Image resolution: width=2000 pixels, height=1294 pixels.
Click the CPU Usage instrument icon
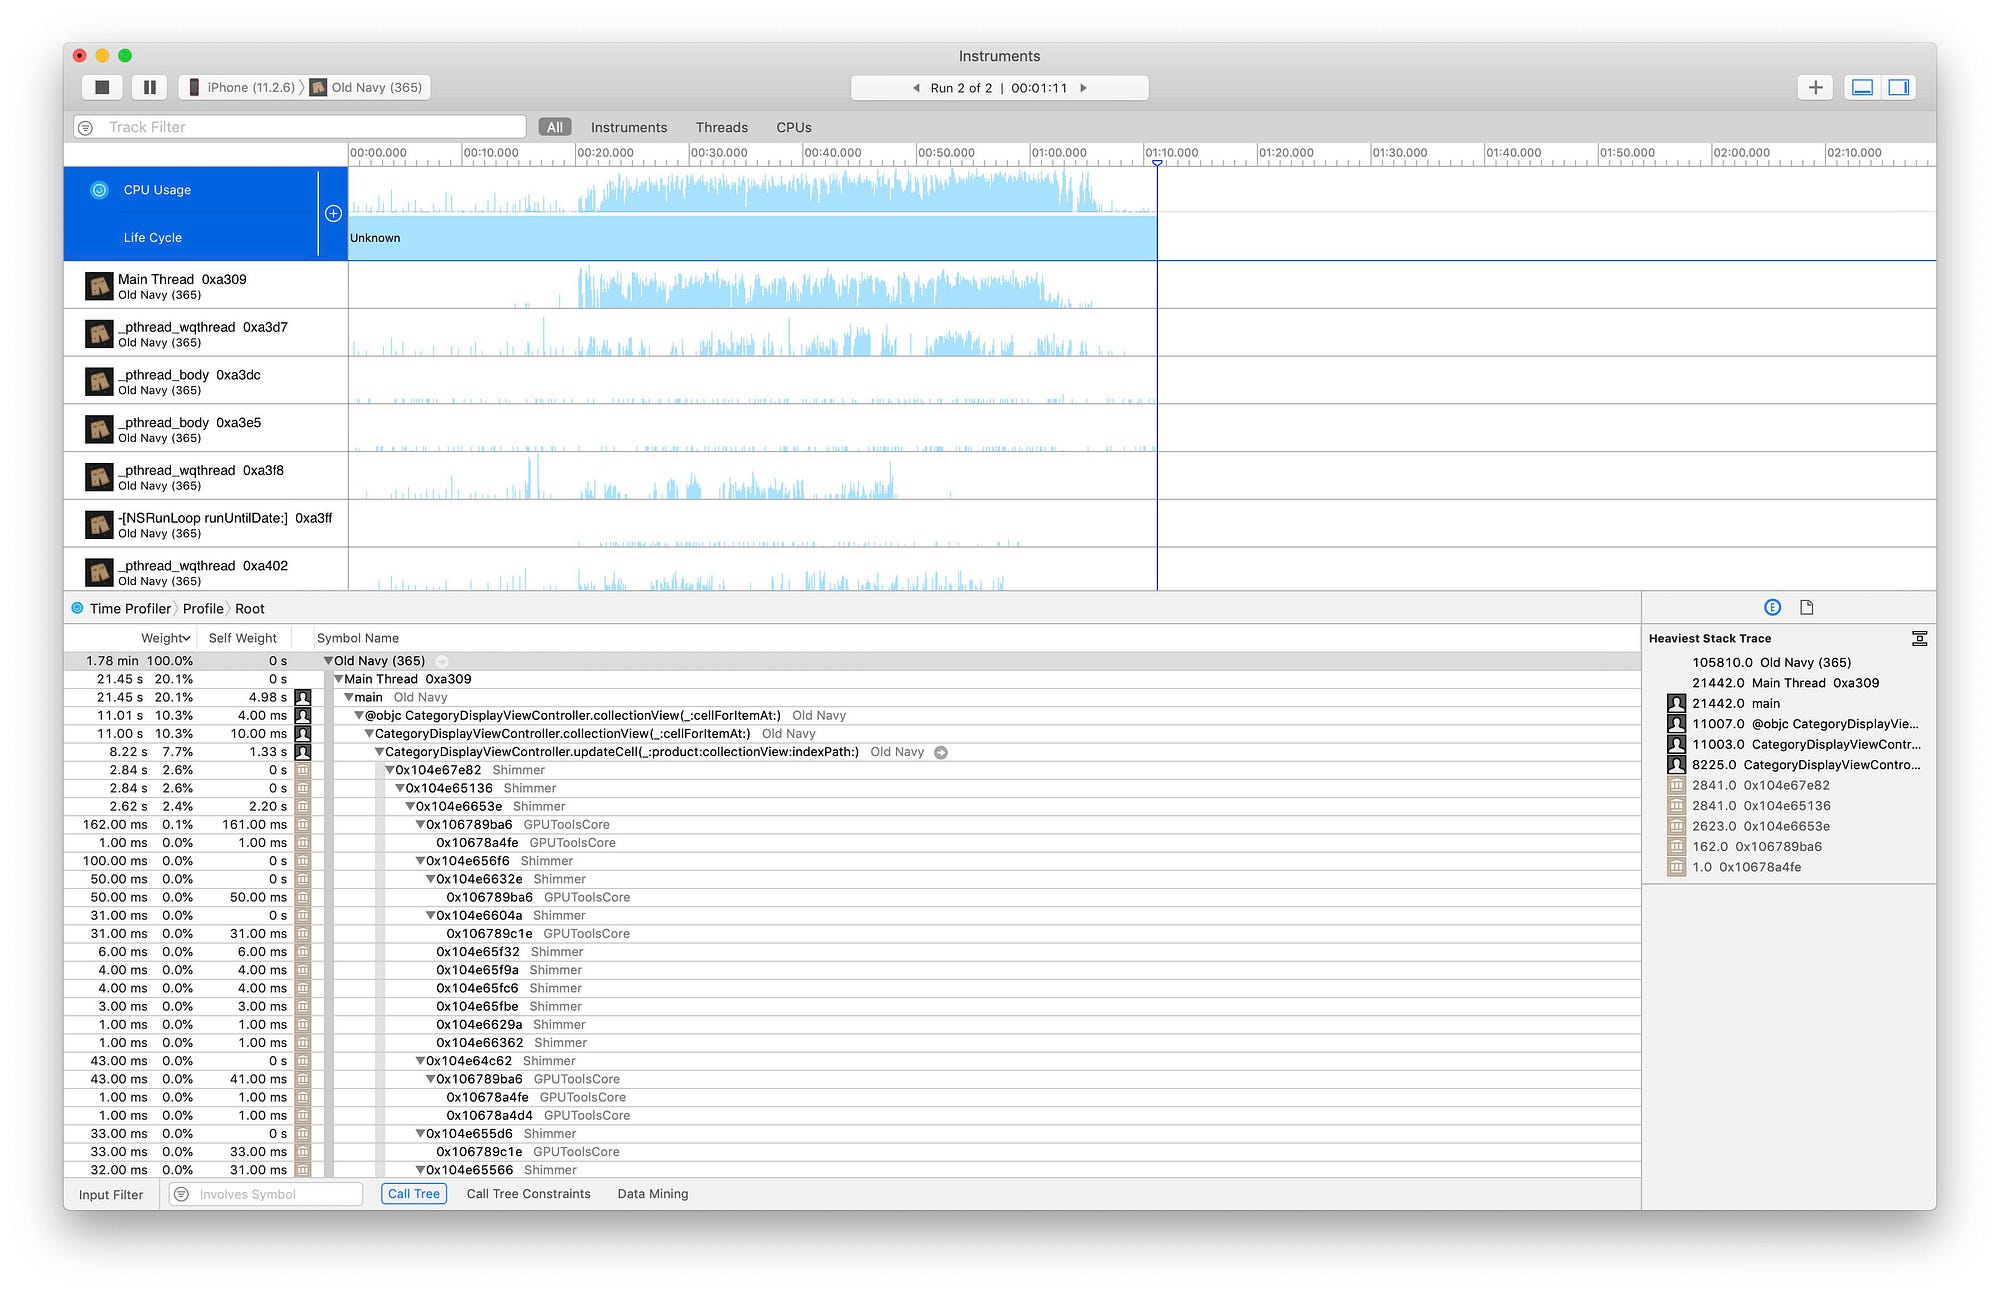point(99,190)
